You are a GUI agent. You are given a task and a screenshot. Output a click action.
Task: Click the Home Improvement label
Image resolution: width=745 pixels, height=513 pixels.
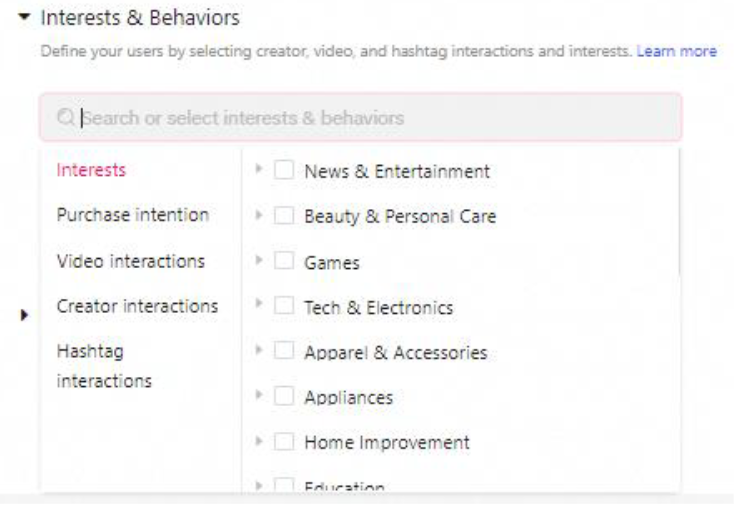[386, 442]
